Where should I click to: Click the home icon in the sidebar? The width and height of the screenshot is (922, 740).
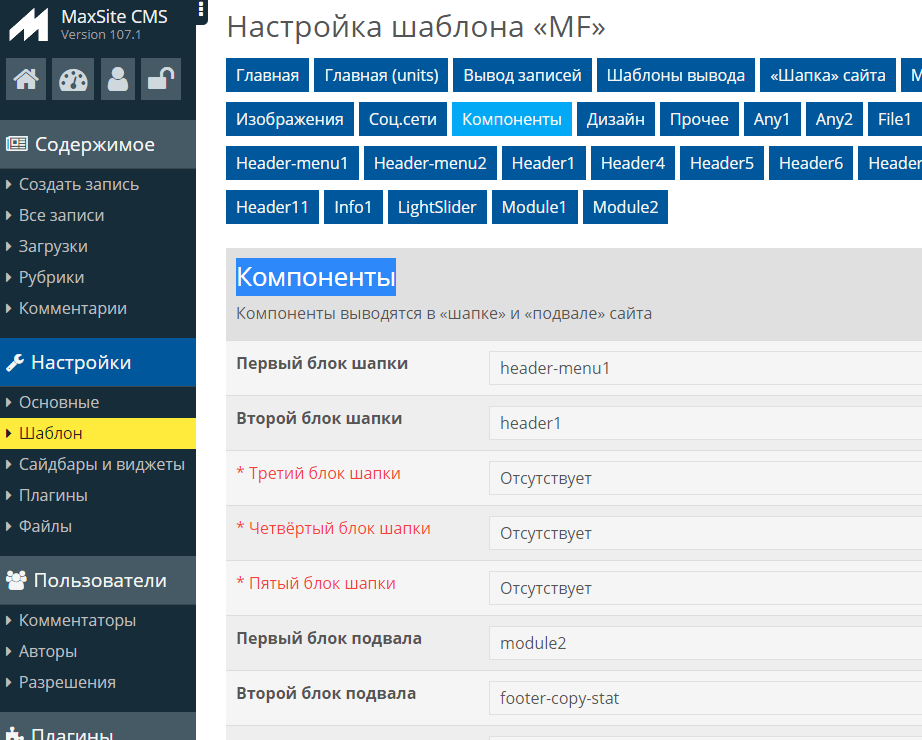click(27, 80)
